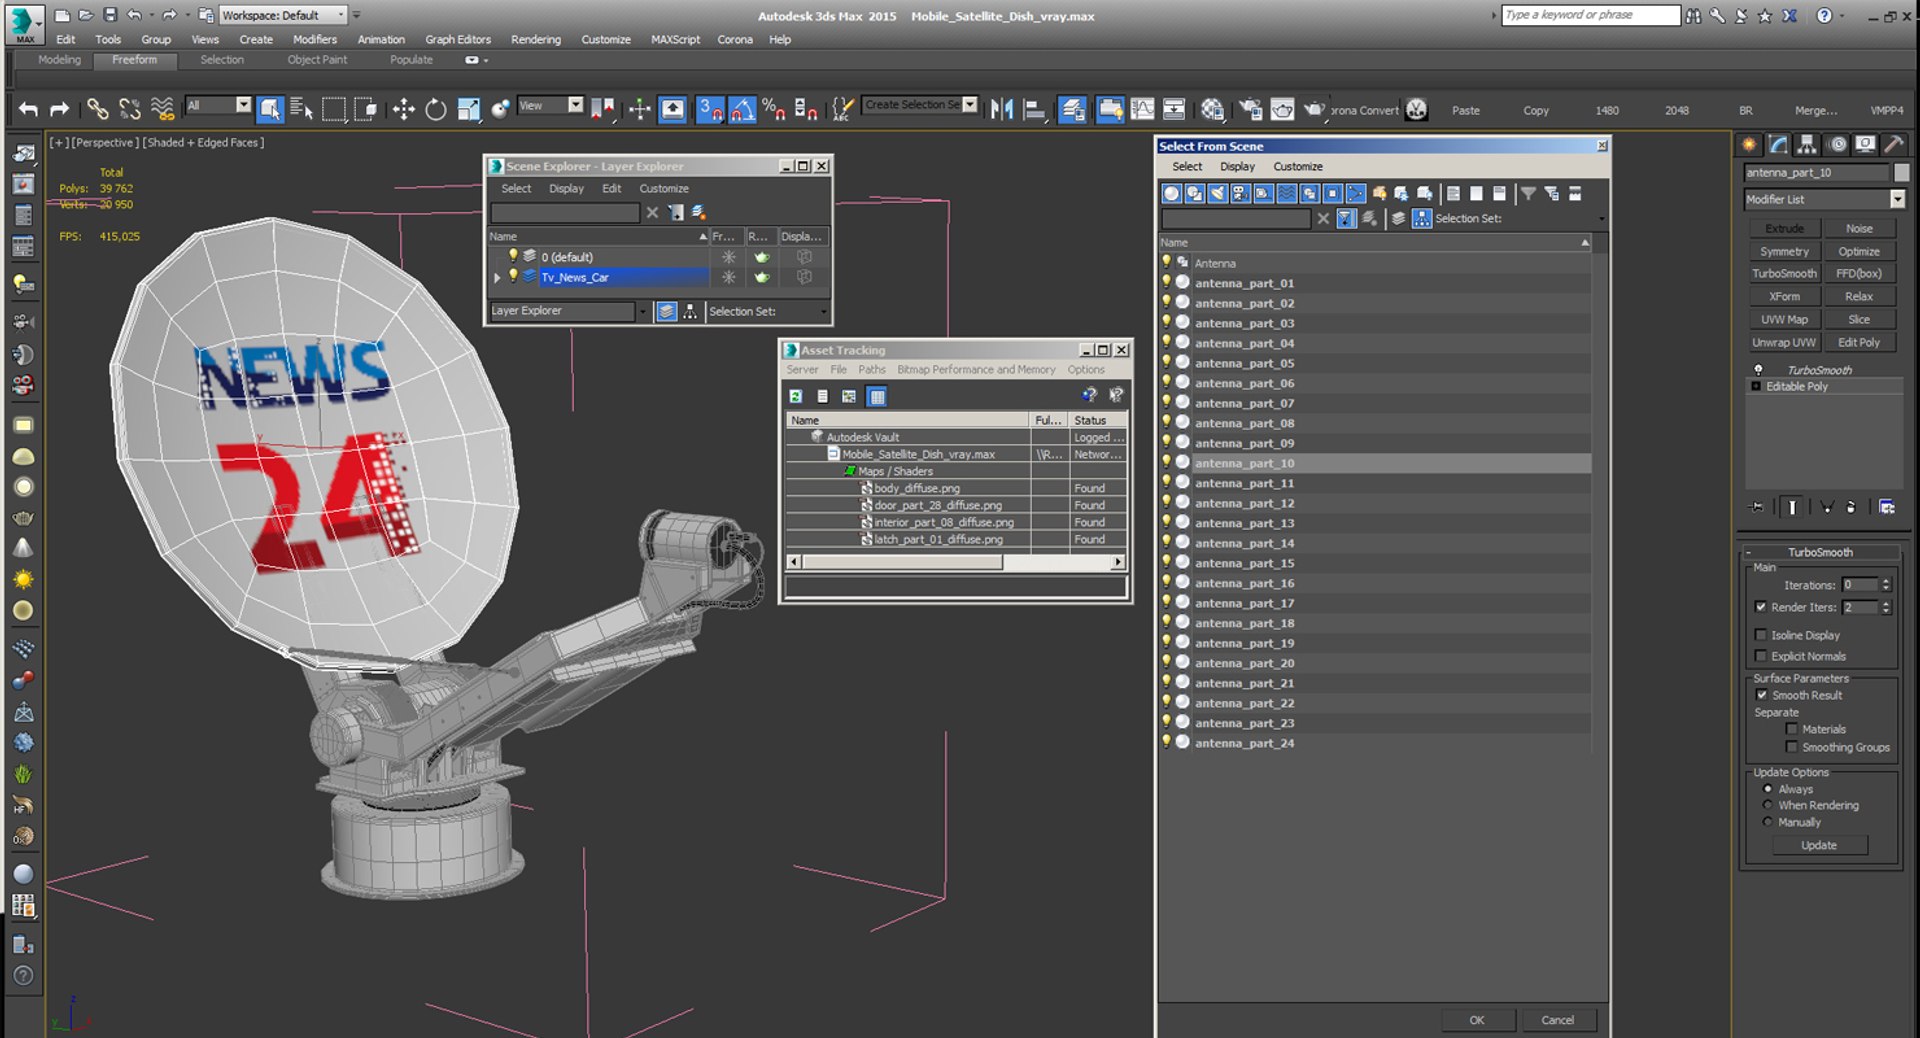Select the Always update option

(1767, 789)
